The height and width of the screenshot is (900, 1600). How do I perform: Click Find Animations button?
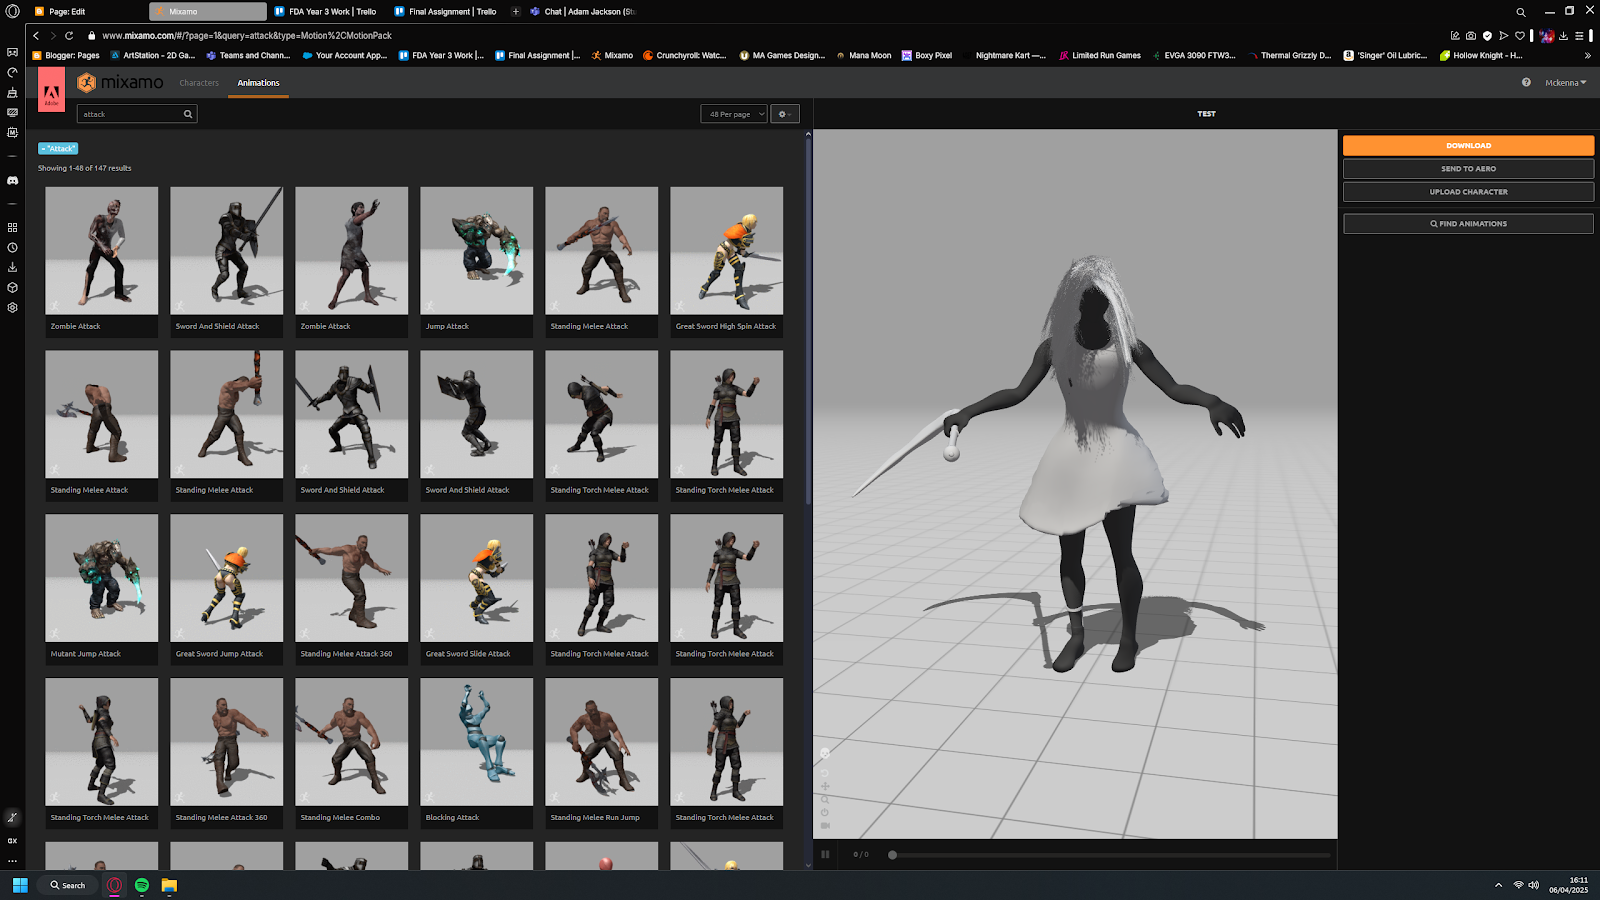(1468, 224)
